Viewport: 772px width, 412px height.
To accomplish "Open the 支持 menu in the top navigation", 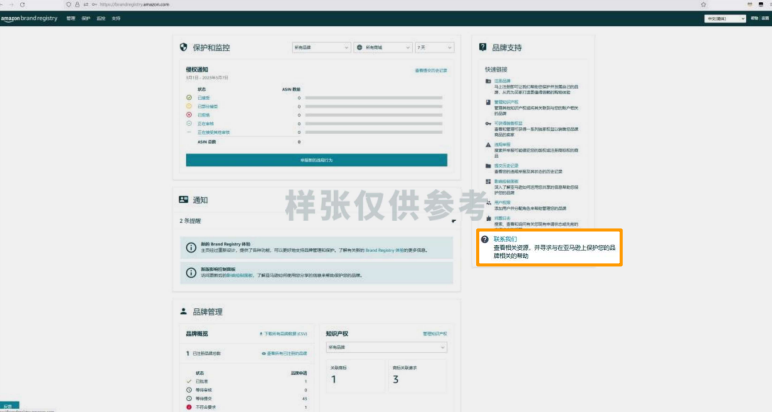I will (x=116, y=18).
